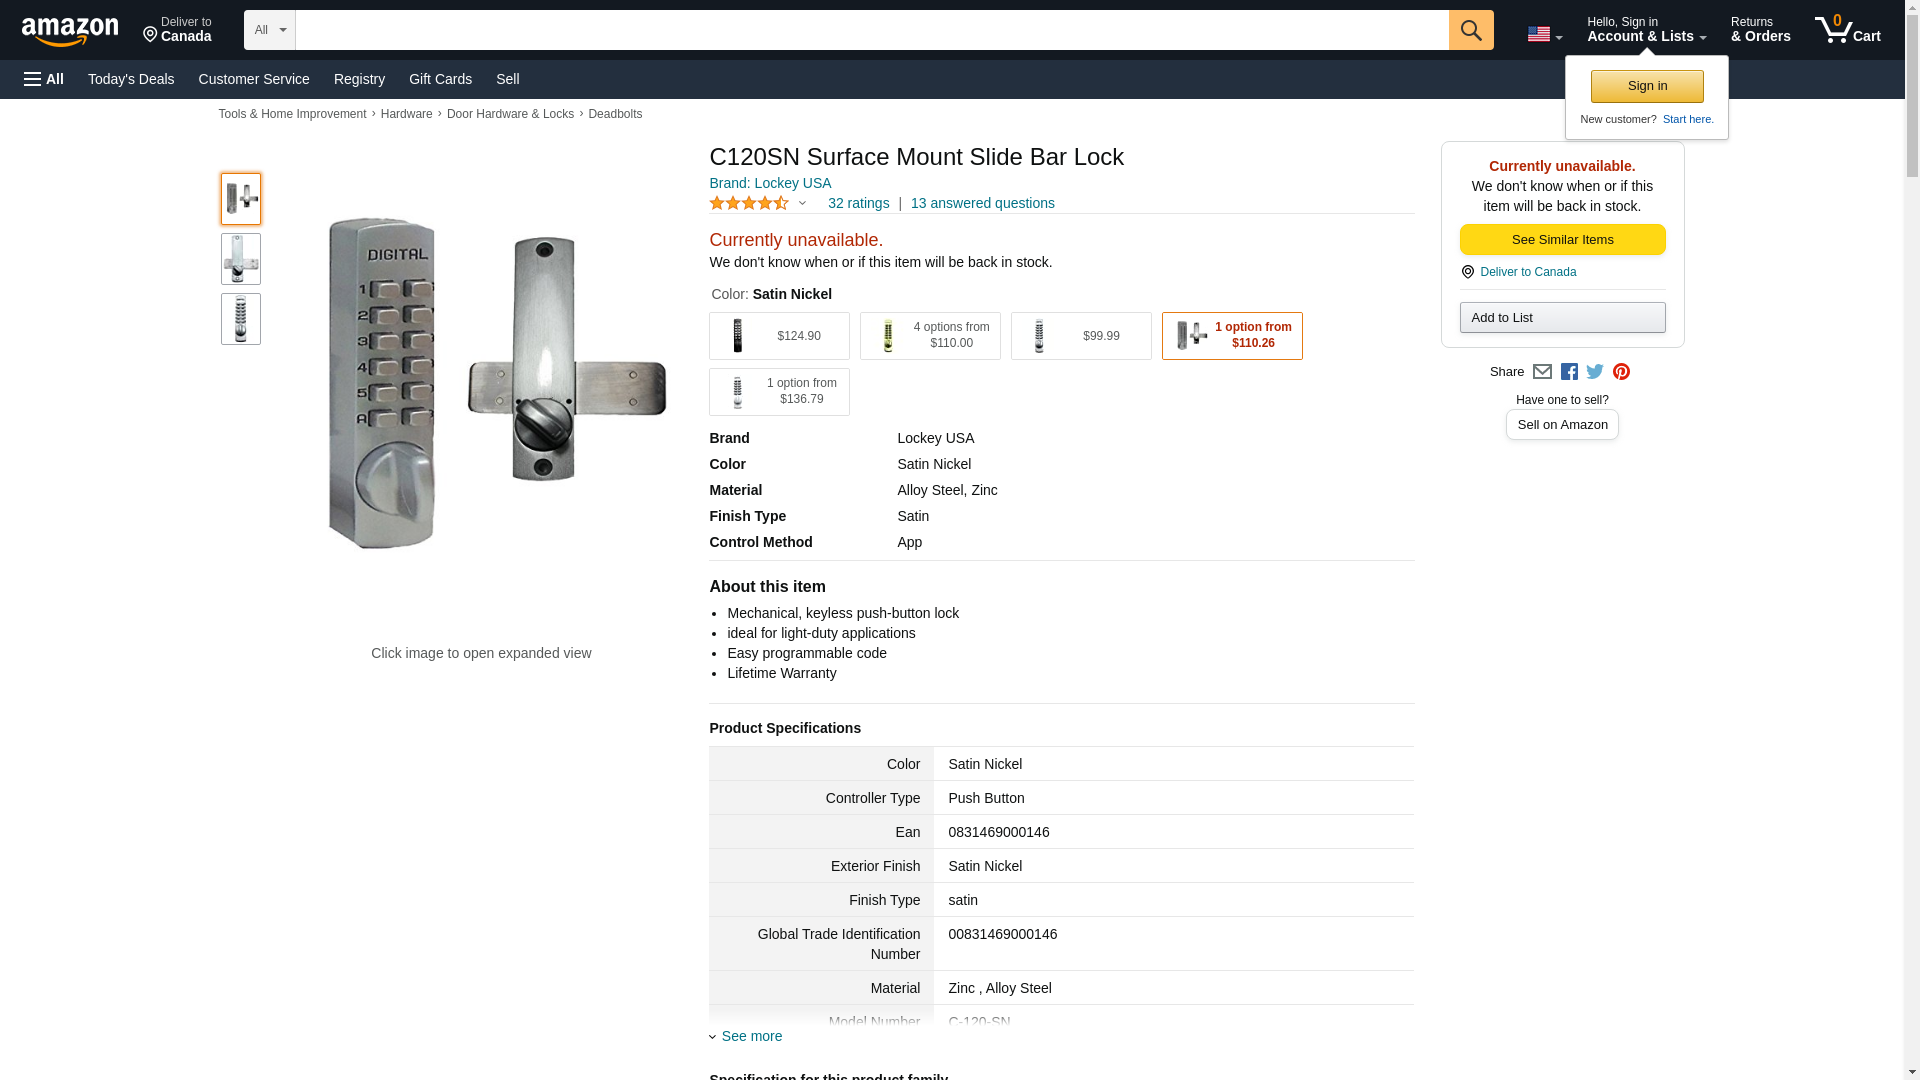Click the search magnifier button

tap(1471, 30)
